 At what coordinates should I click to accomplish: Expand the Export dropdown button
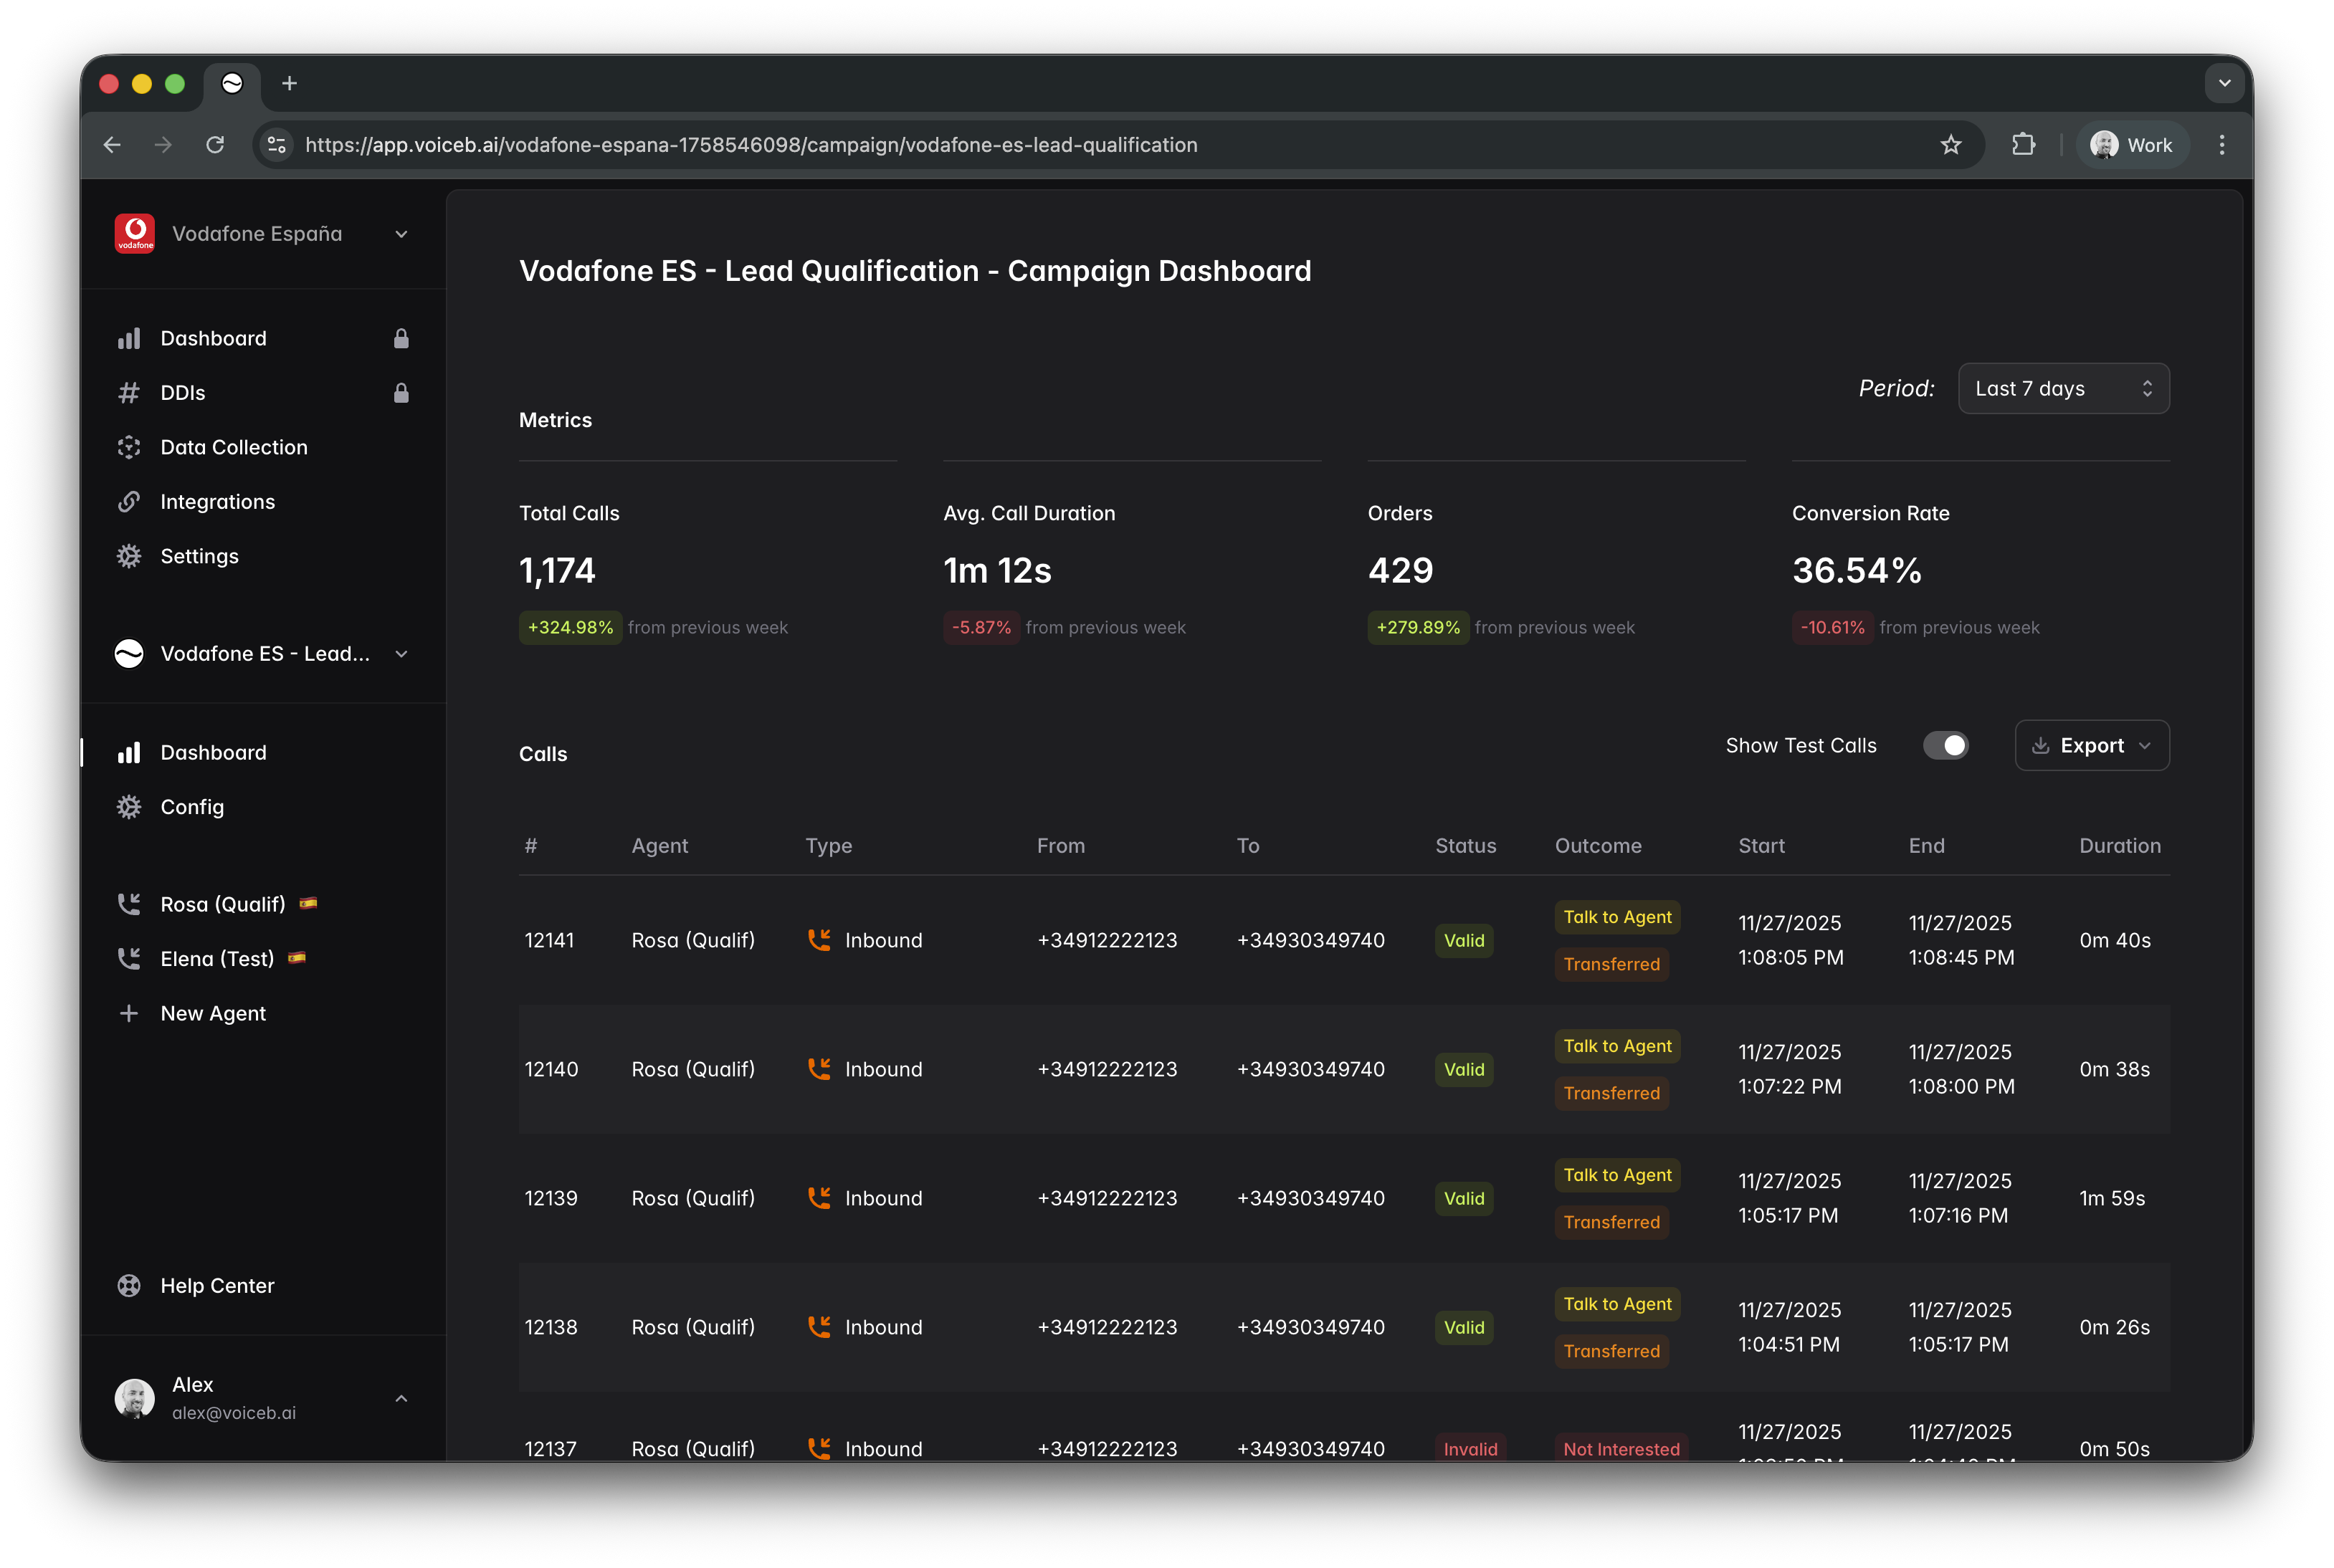pos(2091,746)
